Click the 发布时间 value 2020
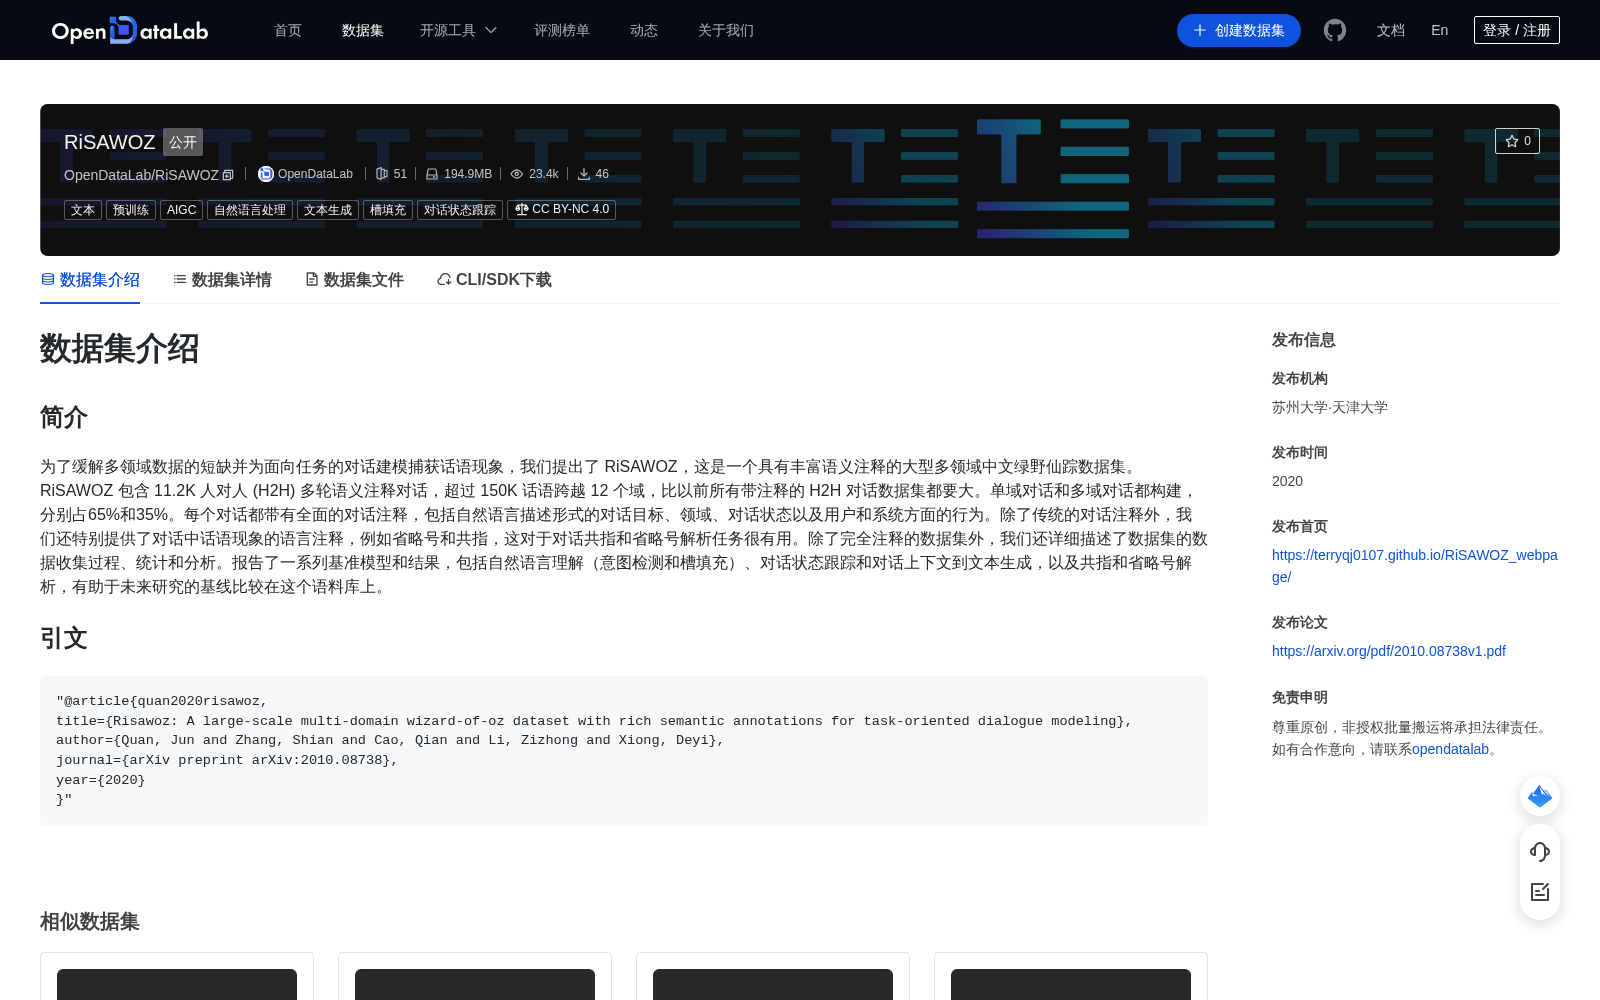The width and height of the screenshot is (1600, 1000). click(x=1287, y=481)
